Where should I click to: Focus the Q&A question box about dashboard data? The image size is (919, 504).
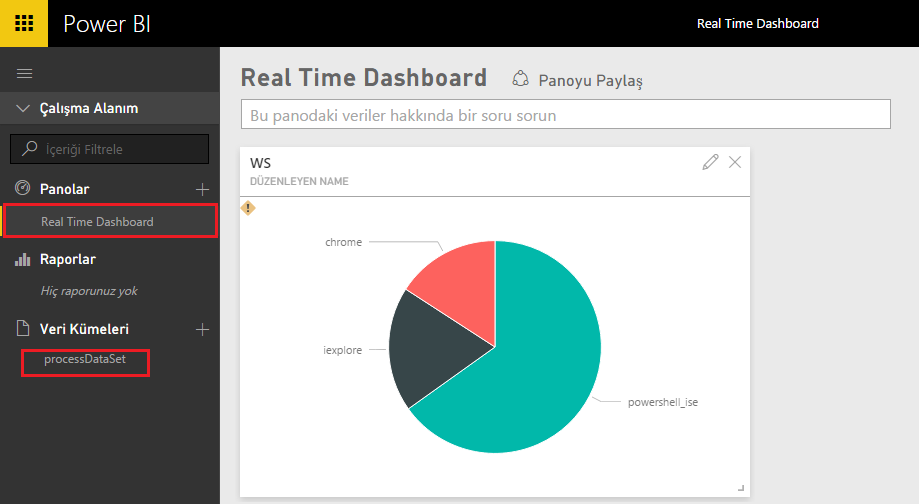566,114
